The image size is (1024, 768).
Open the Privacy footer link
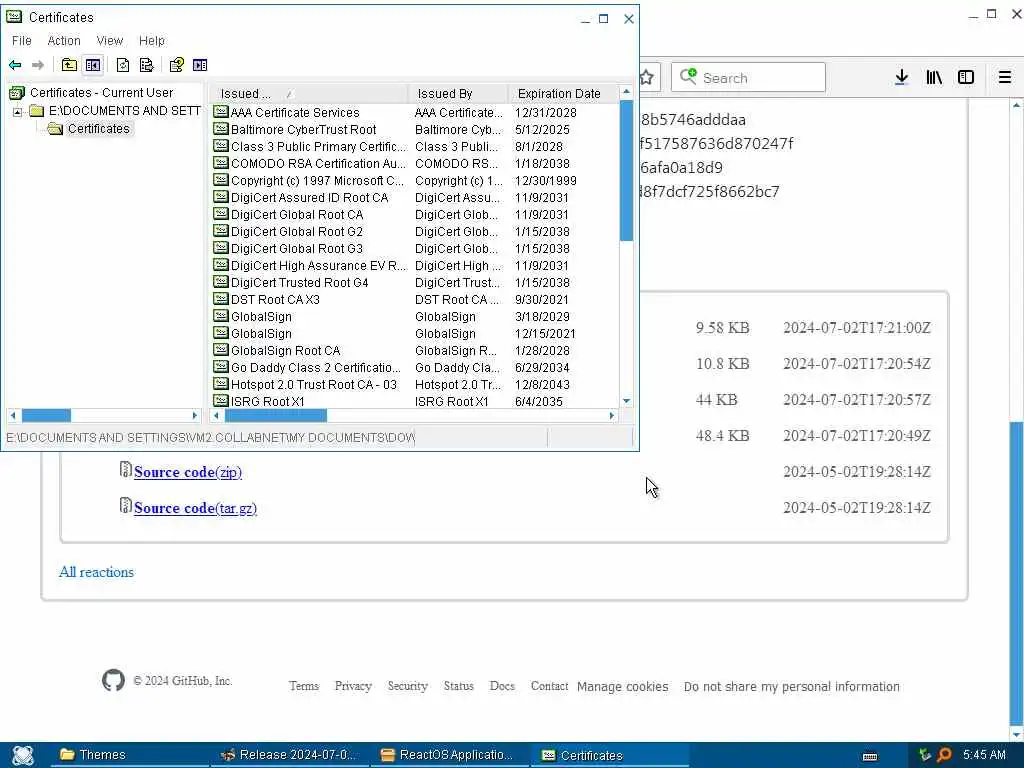353,686
